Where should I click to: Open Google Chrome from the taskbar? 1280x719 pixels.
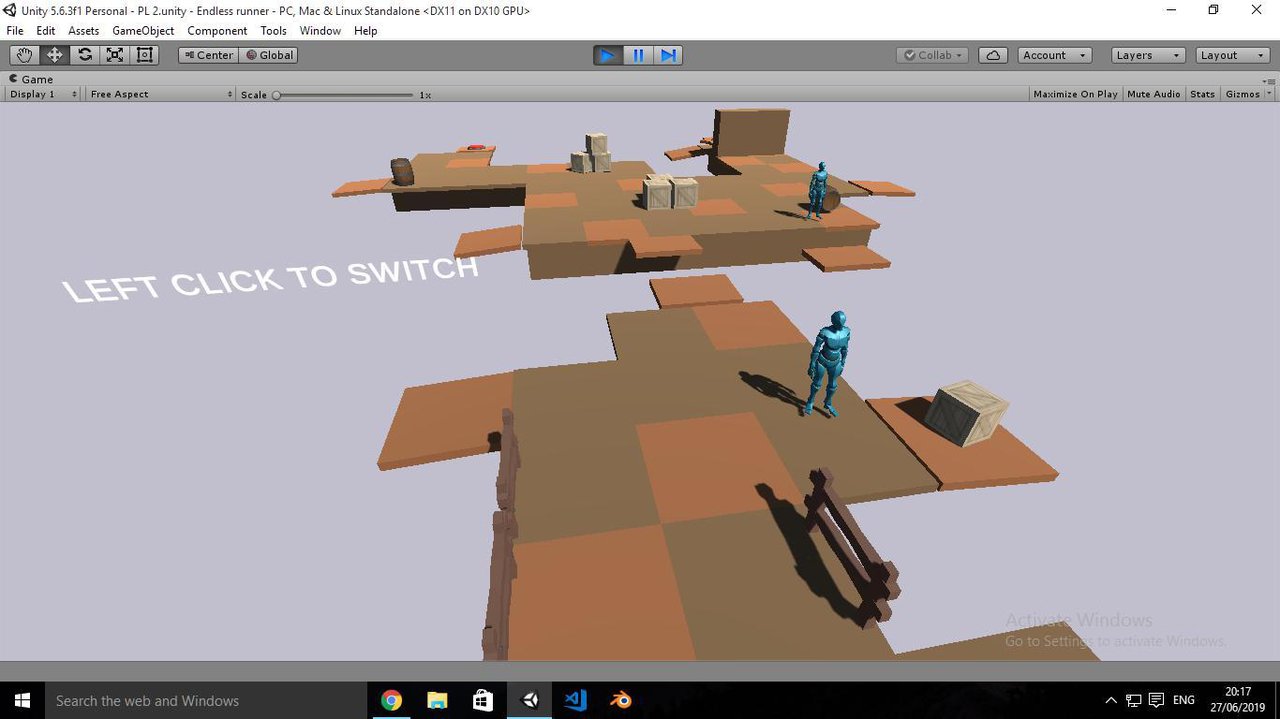click(x=391, y=700)
